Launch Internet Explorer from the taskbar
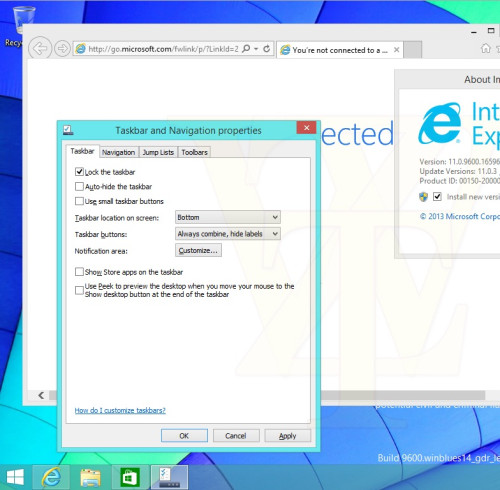This screenshot has width=500, height=490. pos(51,477)
